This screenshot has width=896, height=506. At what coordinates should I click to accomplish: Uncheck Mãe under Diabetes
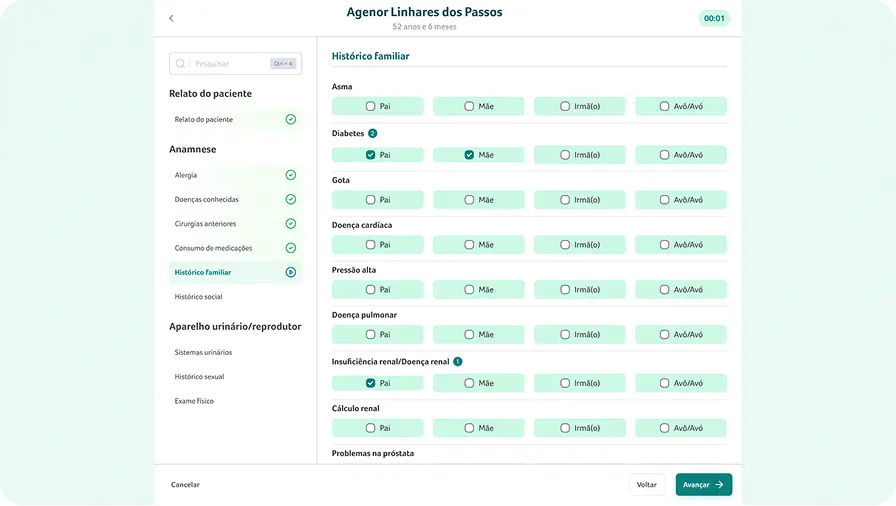[470, 155]
